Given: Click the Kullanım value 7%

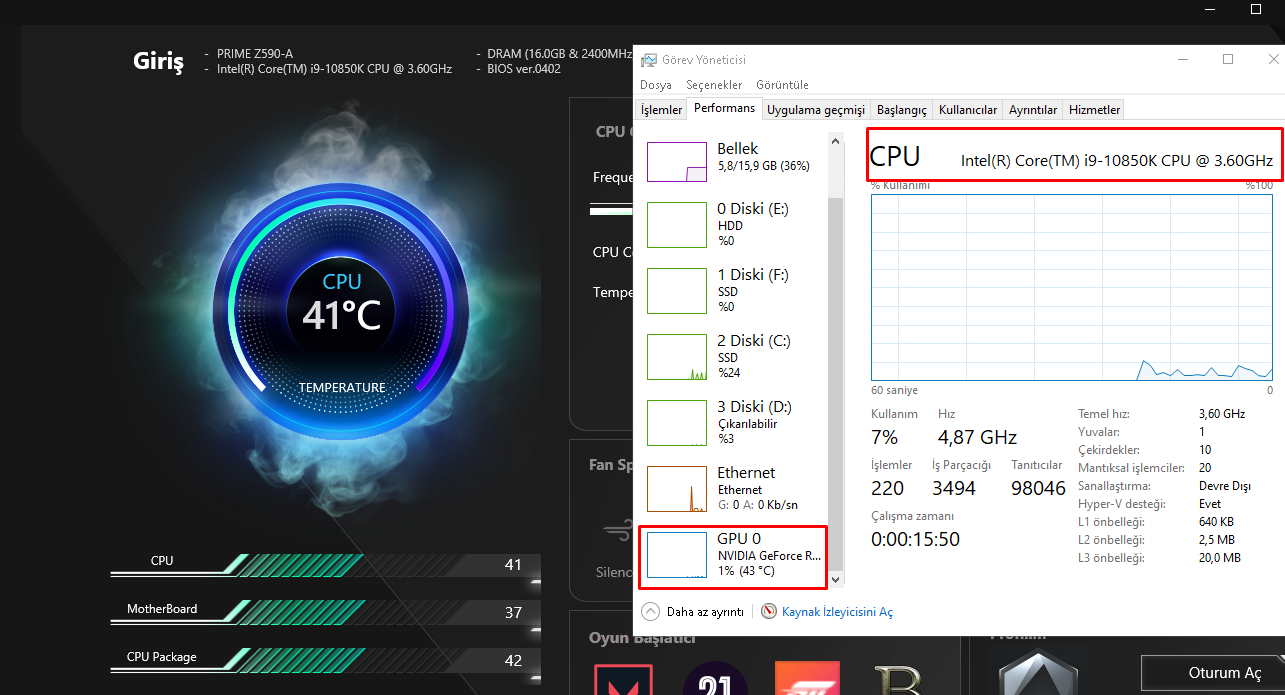Looking at the screenshot, I should coord(884,437).
